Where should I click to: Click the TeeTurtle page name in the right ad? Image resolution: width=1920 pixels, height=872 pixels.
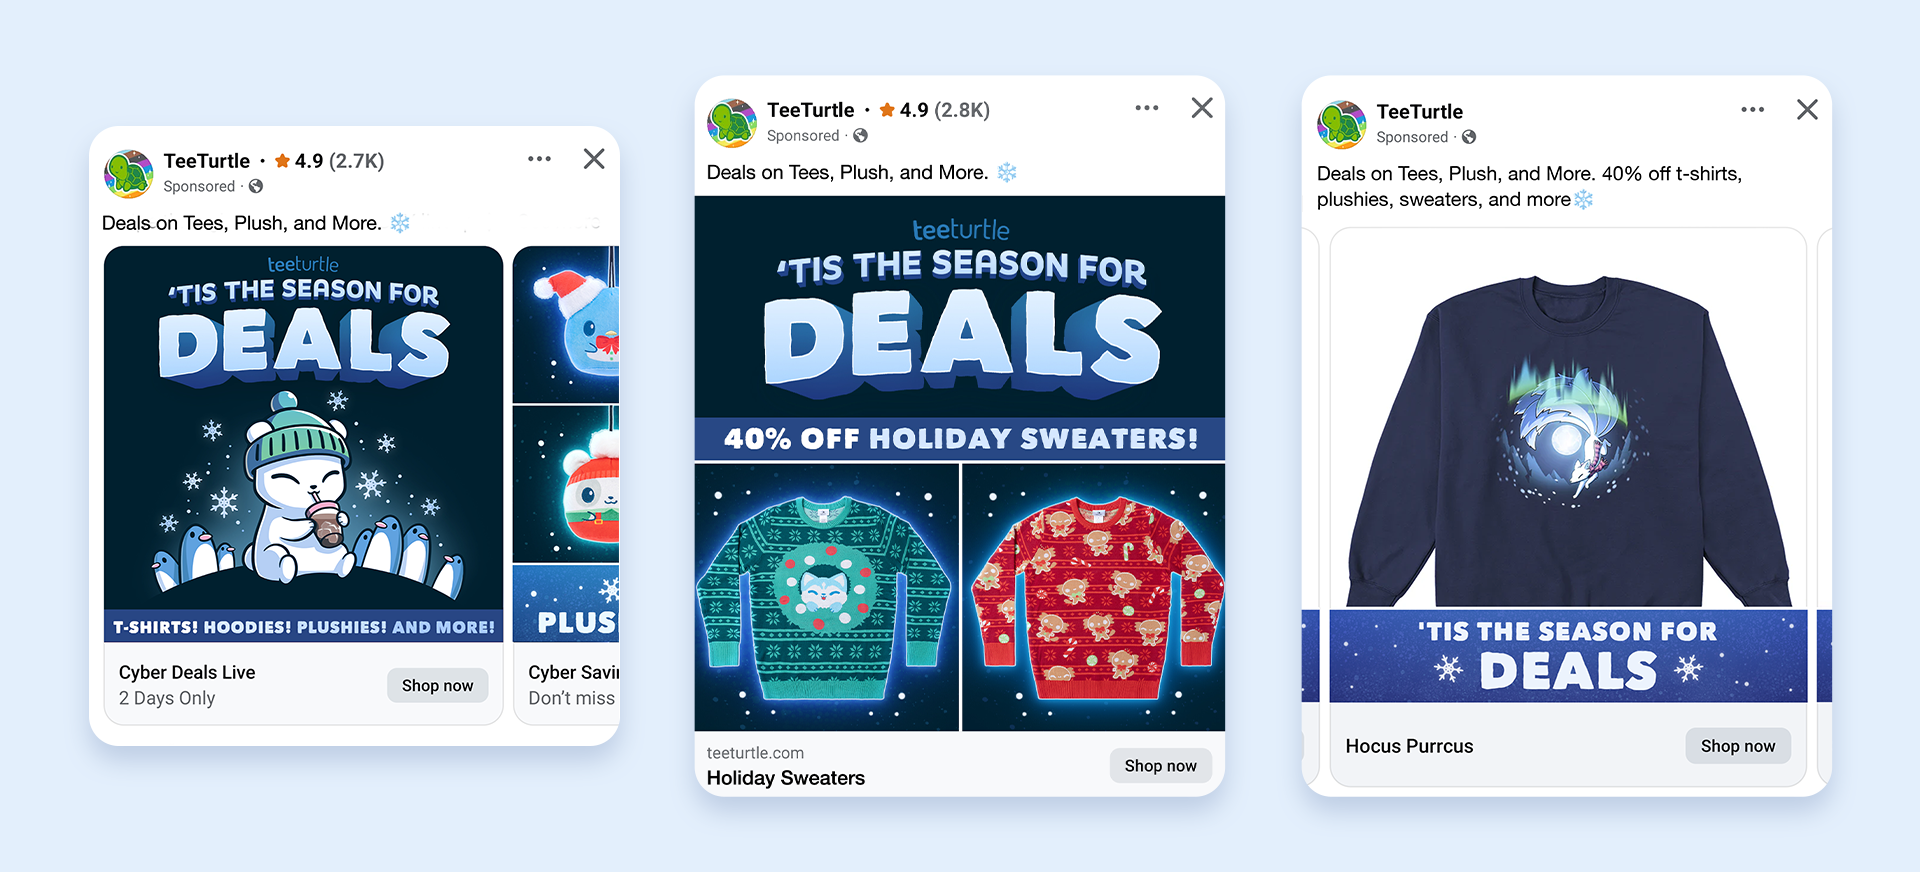[1419, 111]
